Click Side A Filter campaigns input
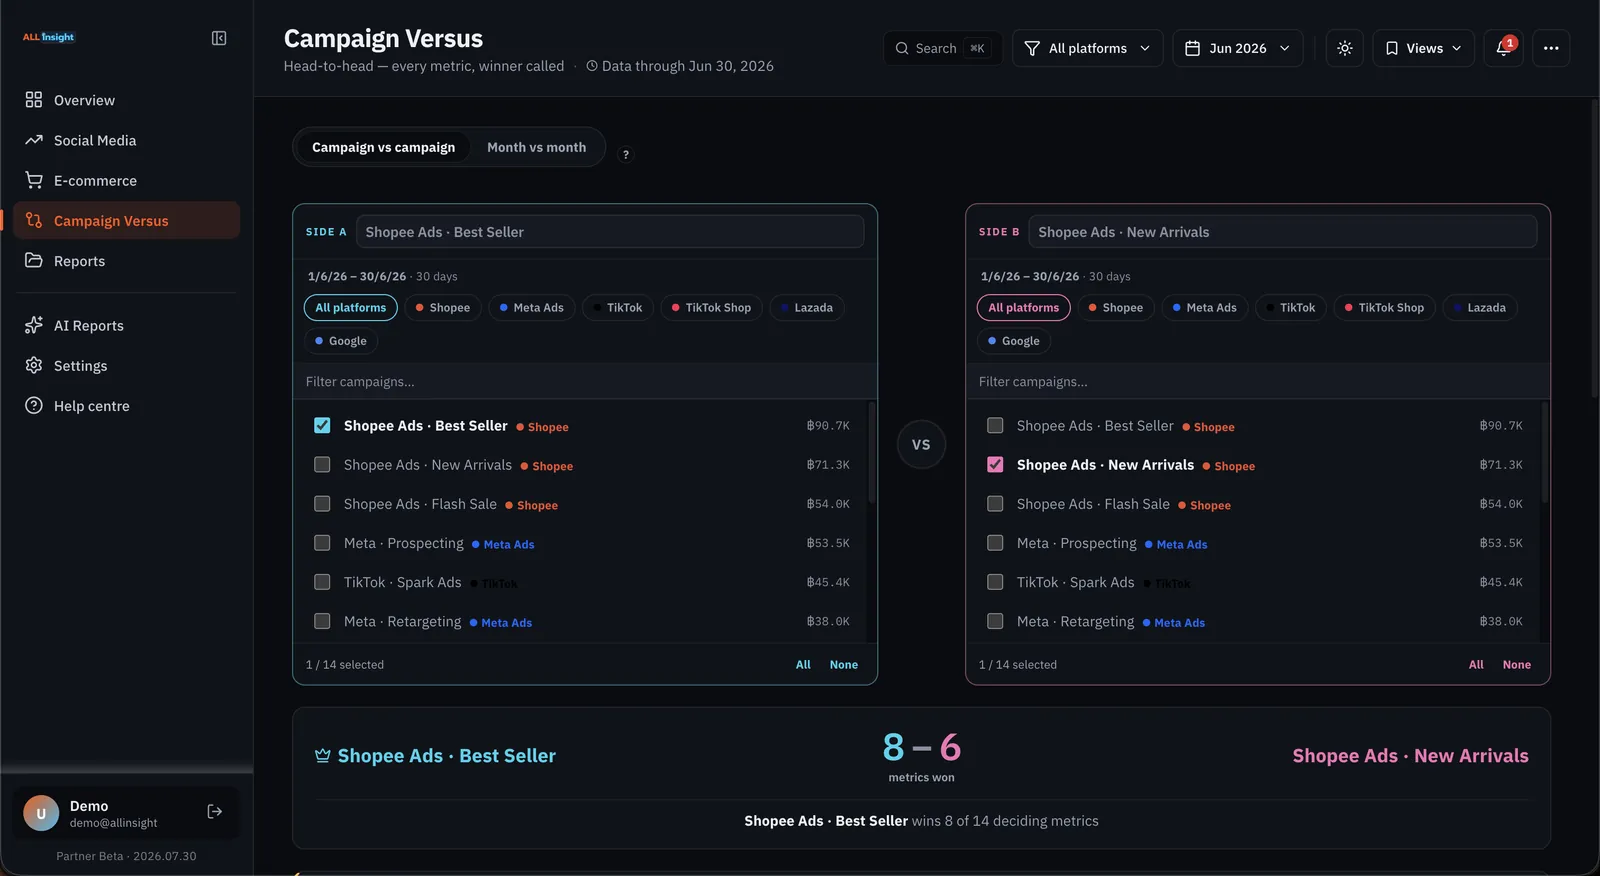Viewport: 1600px width, 876px height. coord(585,381)
